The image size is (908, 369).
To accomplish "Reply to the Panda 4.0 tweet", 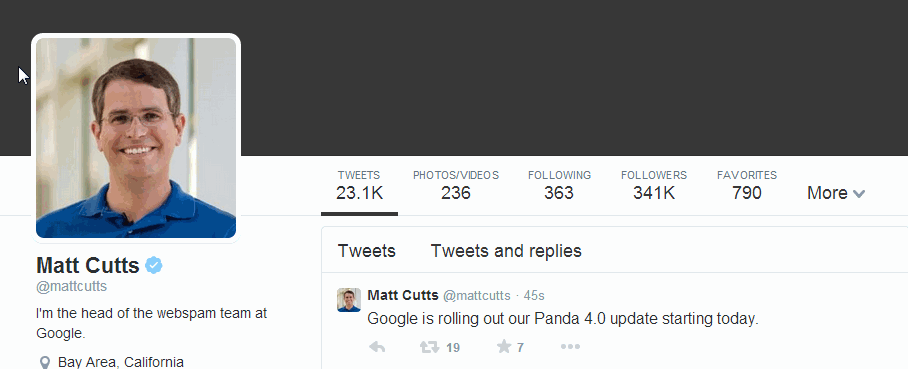I will pyautogui.click(x=378, y=347).
